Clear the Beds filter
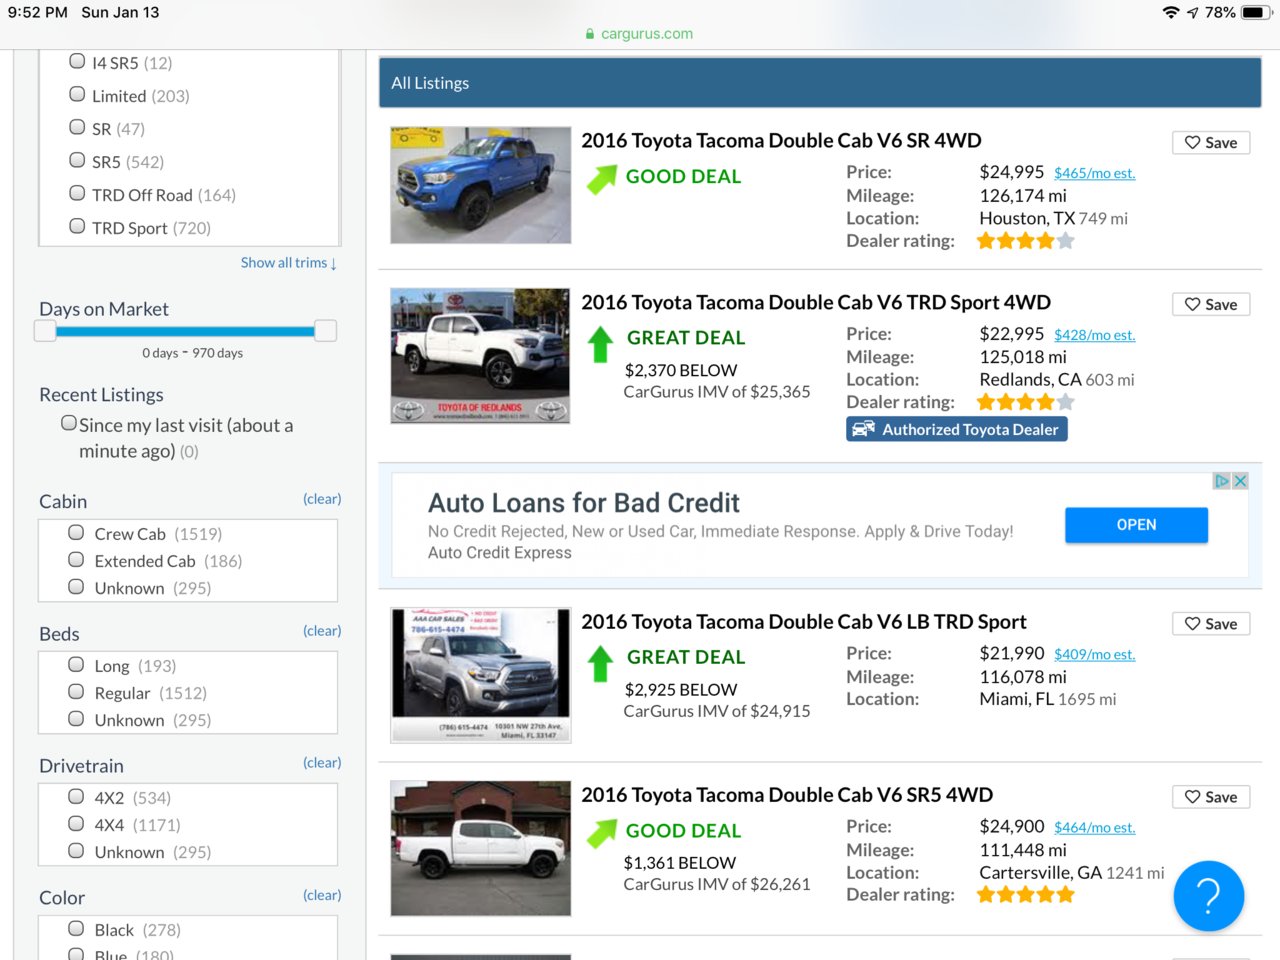The height and width of the screenshot is (960, 1280). coord(322,631)
